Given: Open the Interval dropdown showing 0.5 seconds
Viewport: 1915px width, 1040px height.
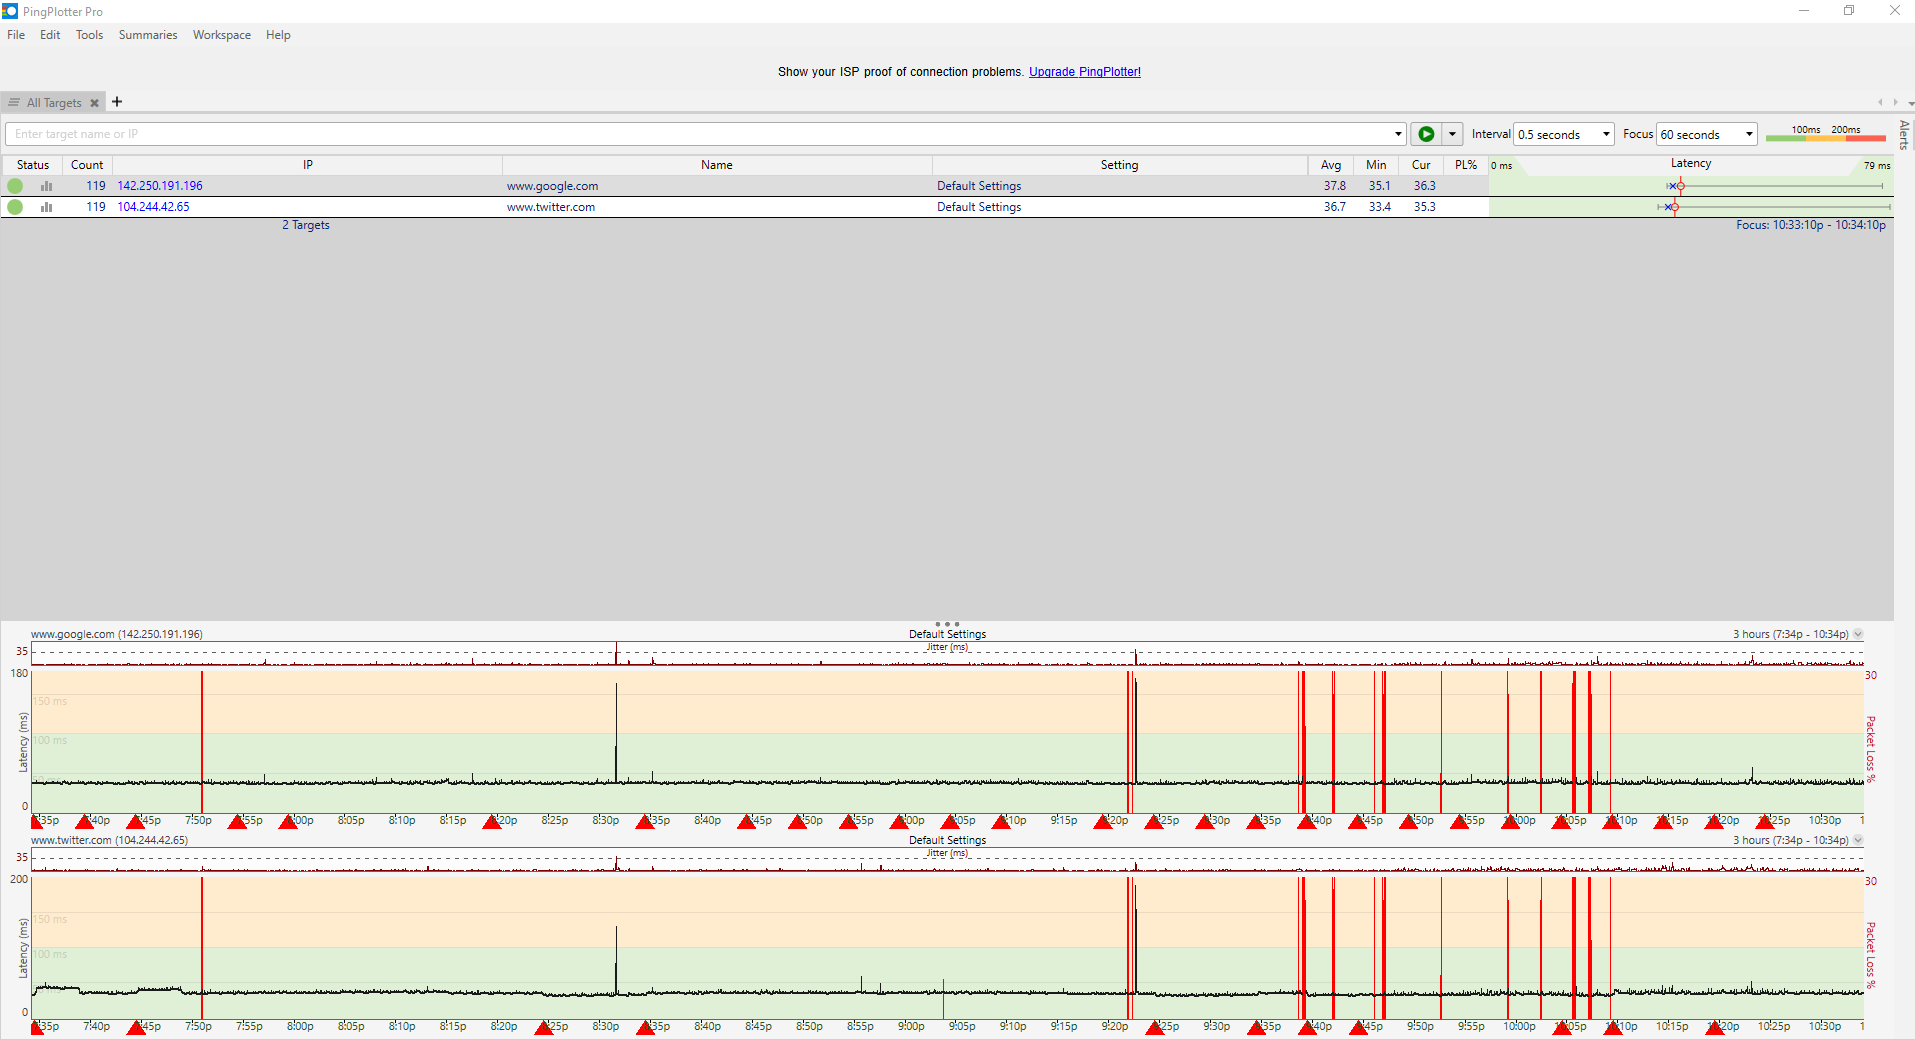Looking at the screenshot, I should point(1564,134).
